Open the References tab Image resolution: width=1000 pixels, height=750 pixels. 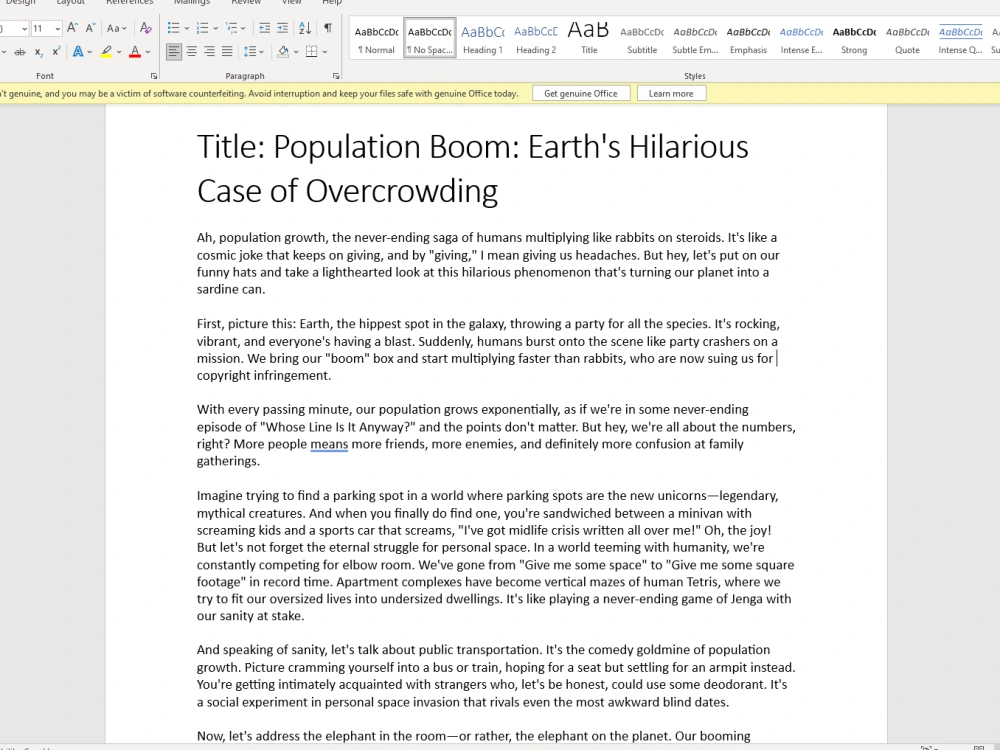coord(129,2)
